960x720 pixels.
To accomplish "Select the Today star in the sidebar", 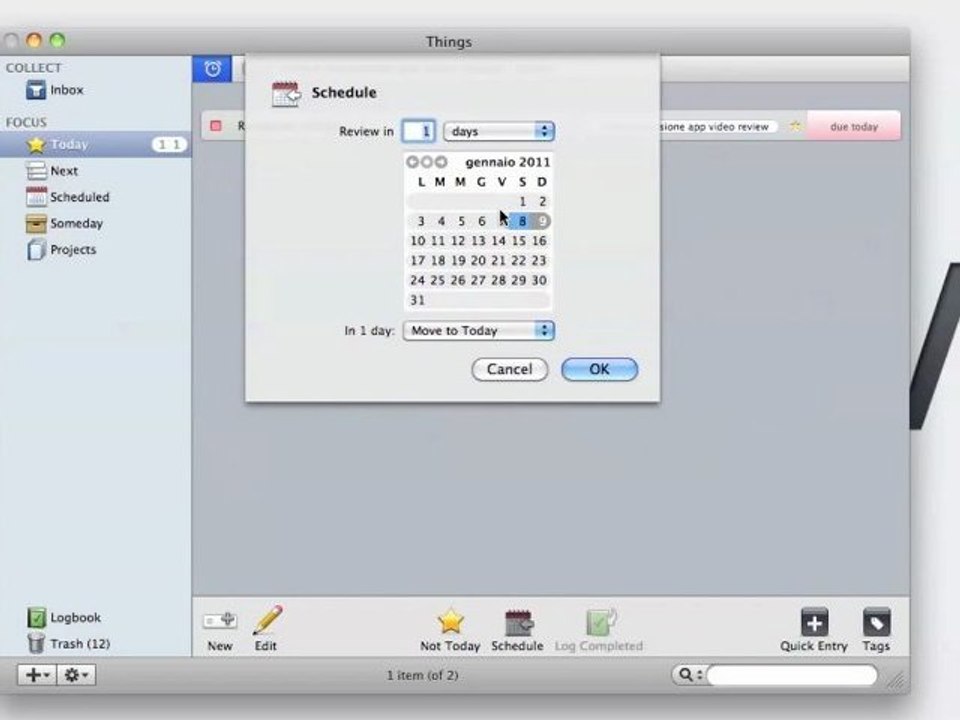I will point(36,144).
